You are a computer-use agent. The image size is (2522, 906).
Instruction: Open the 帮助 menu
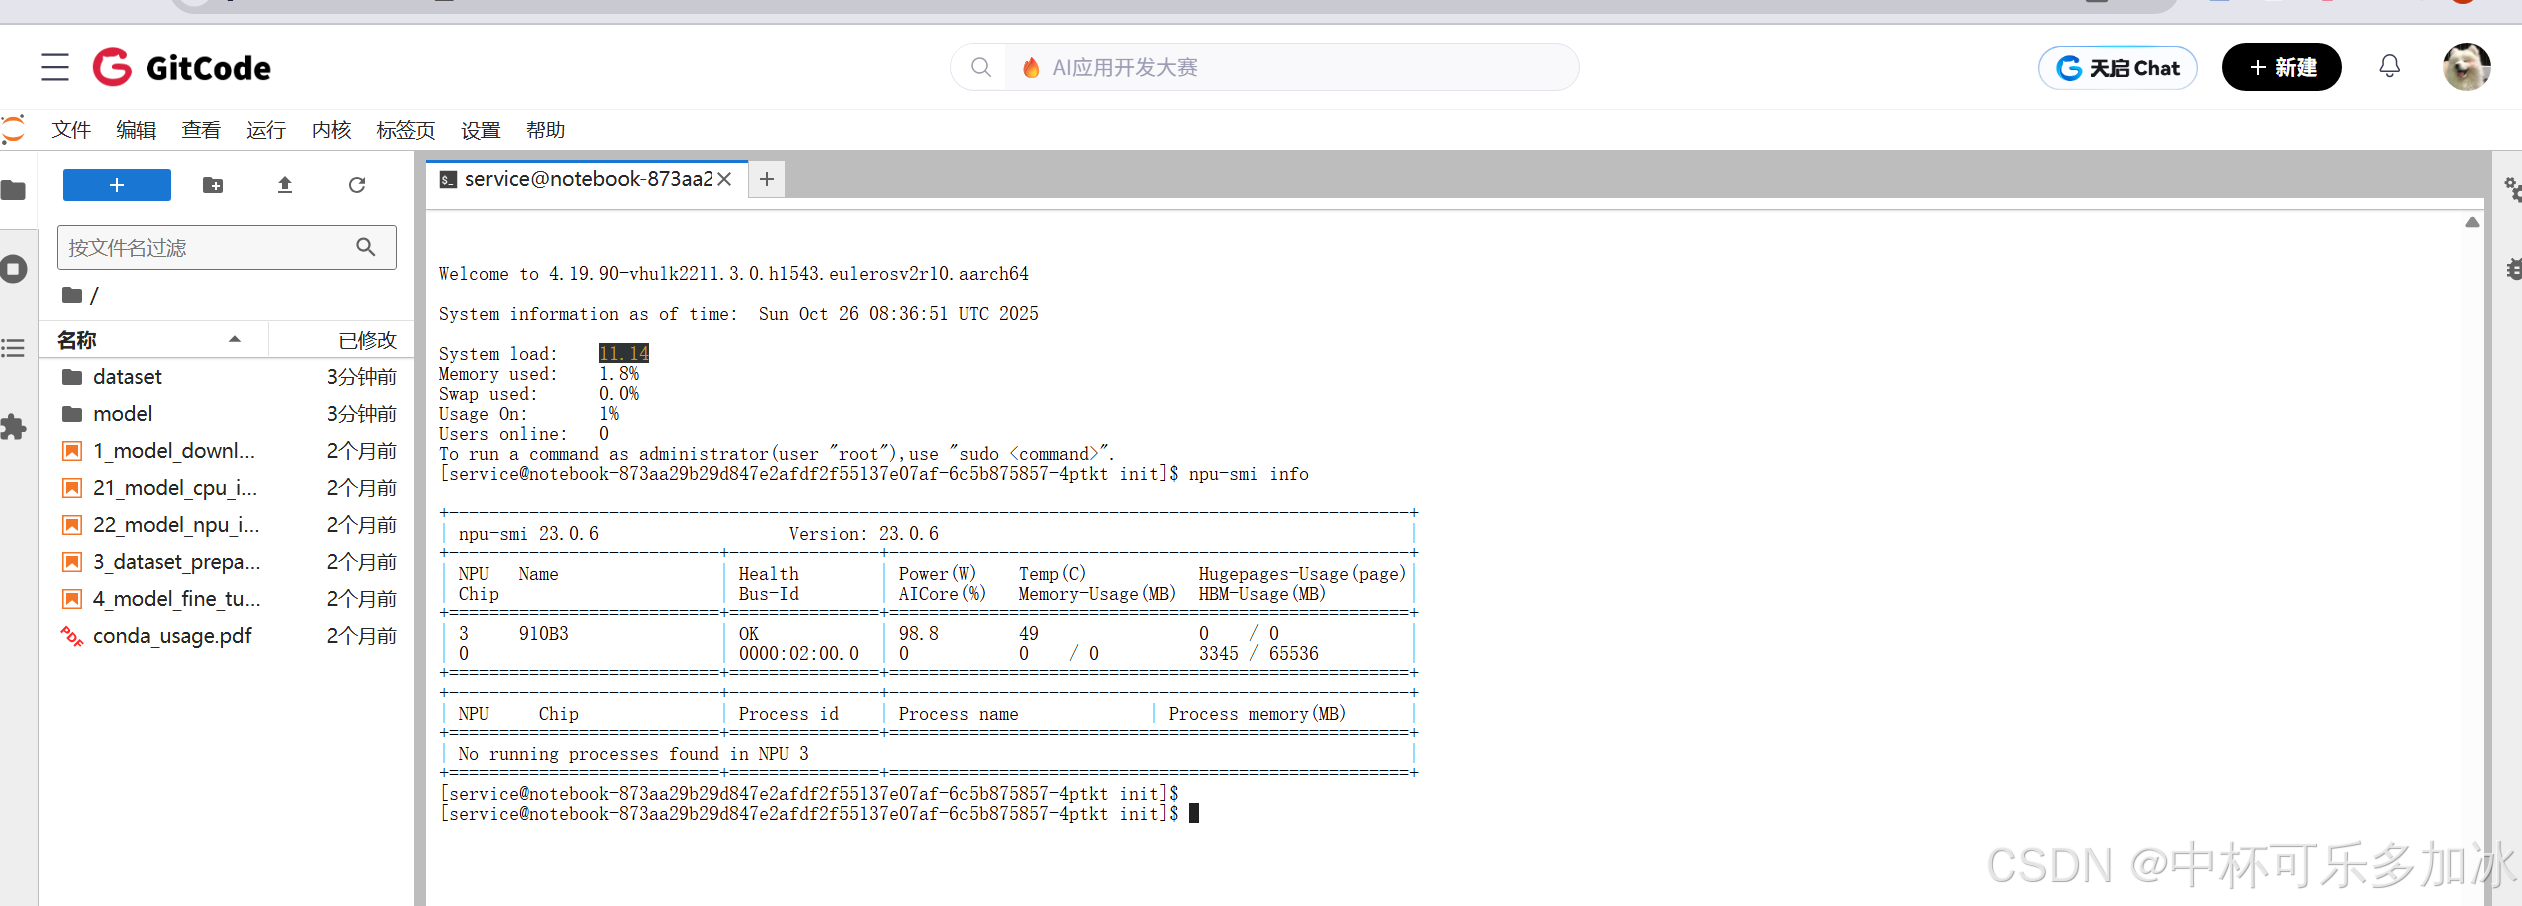[546, 130]
